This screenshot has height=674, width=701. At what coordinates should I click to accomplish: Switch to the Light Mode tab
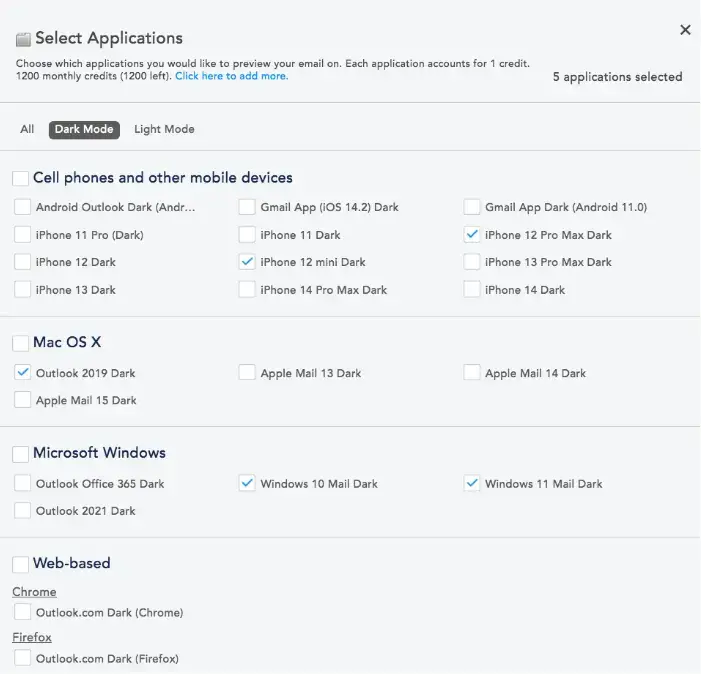[x=164, y=129]
